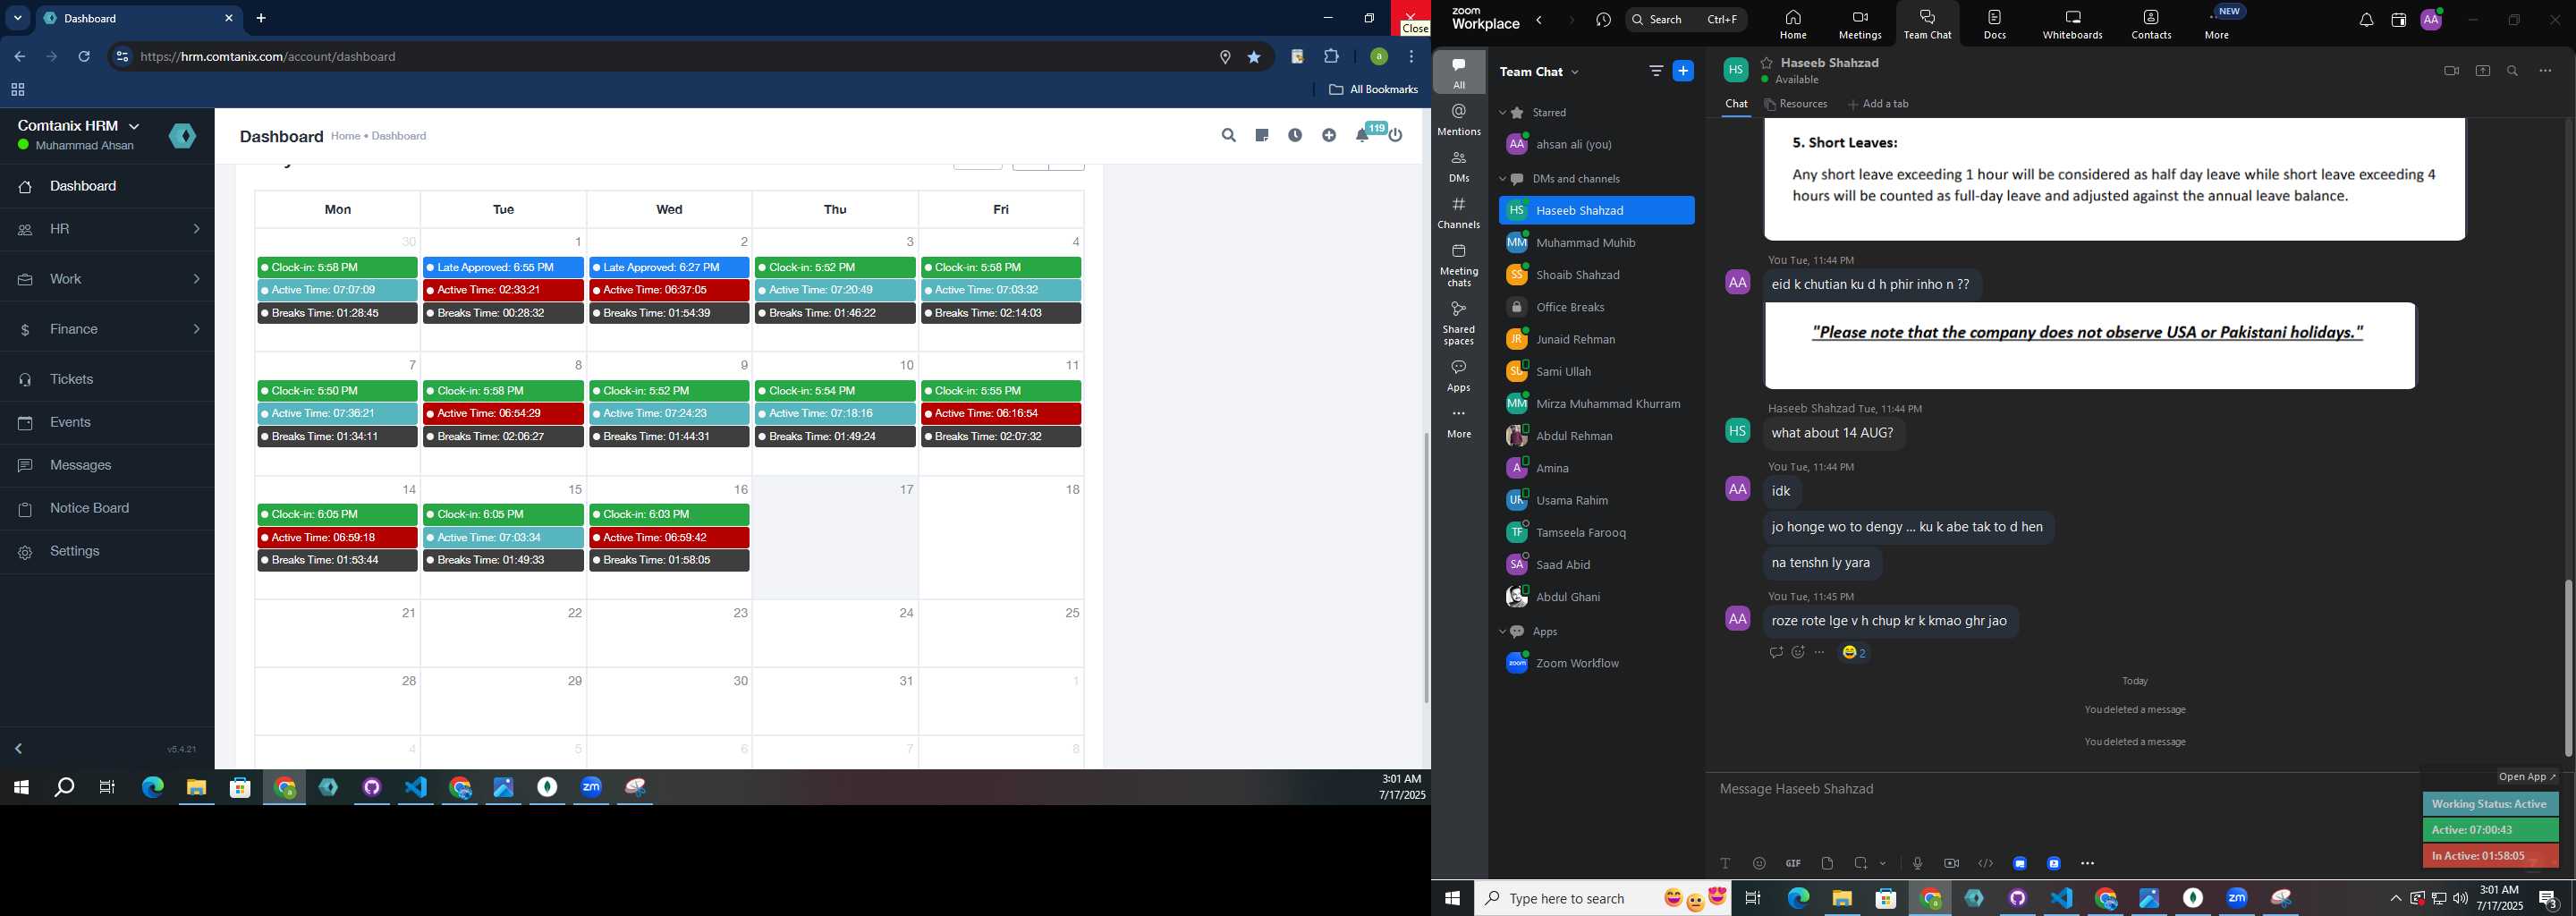Search within Haseeb Shahzad chat
Viewport: 2576px width, 916px height.
(x=2513, y=71)
